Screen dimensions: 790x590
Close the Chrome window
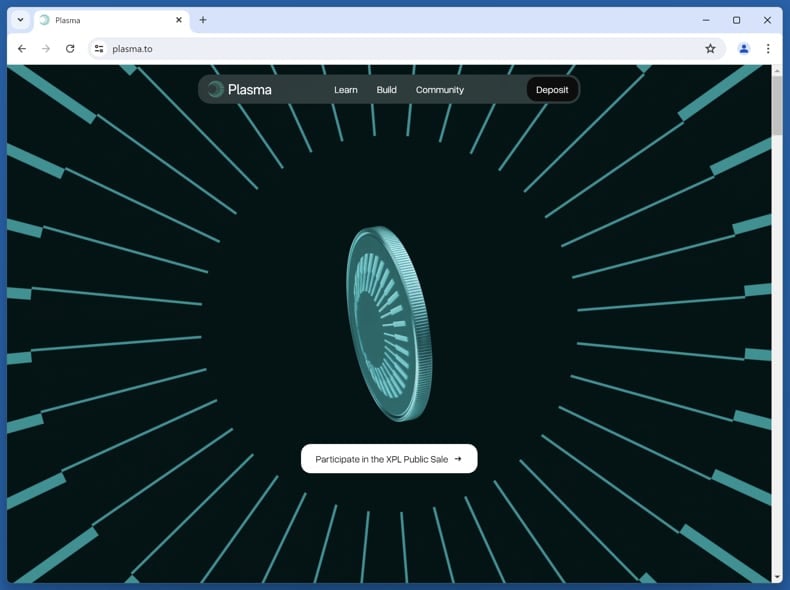(767, 20)
